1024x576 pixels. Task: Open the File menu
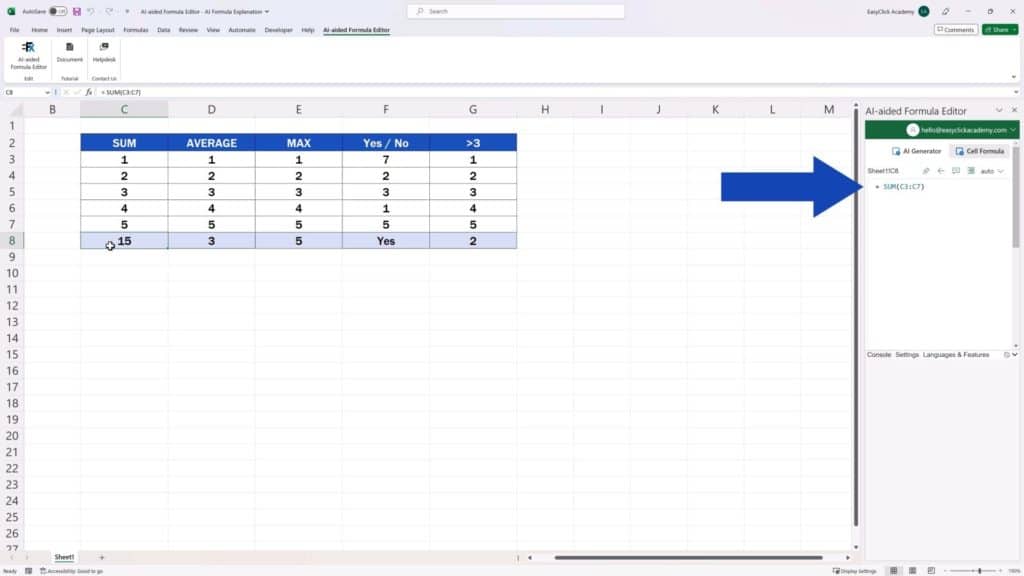[14, 30]
